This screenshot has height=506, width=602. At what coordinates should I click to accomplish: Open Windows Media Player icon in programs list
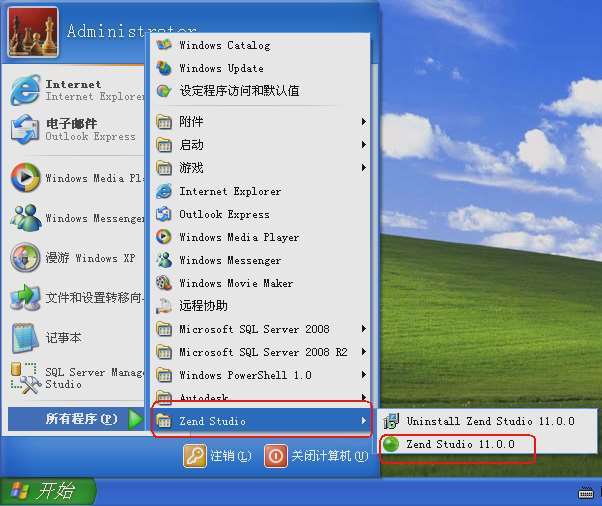[x=164, y=237]
